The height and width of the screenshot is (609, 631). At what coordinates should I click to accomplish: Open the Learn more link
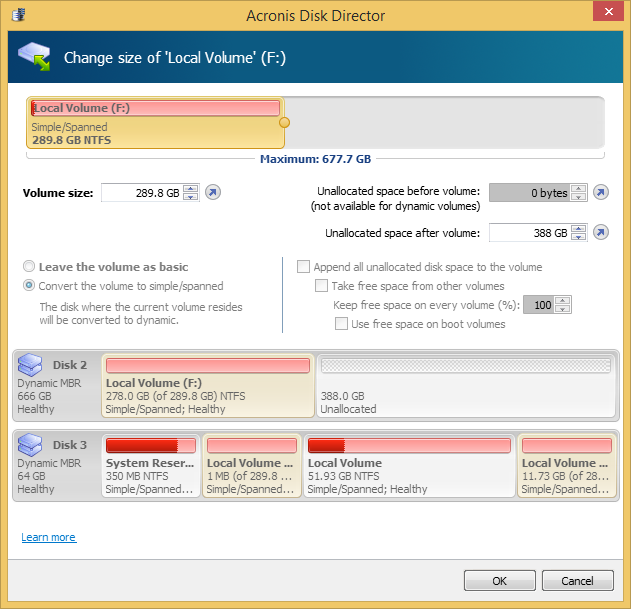[x=49, y=537]
